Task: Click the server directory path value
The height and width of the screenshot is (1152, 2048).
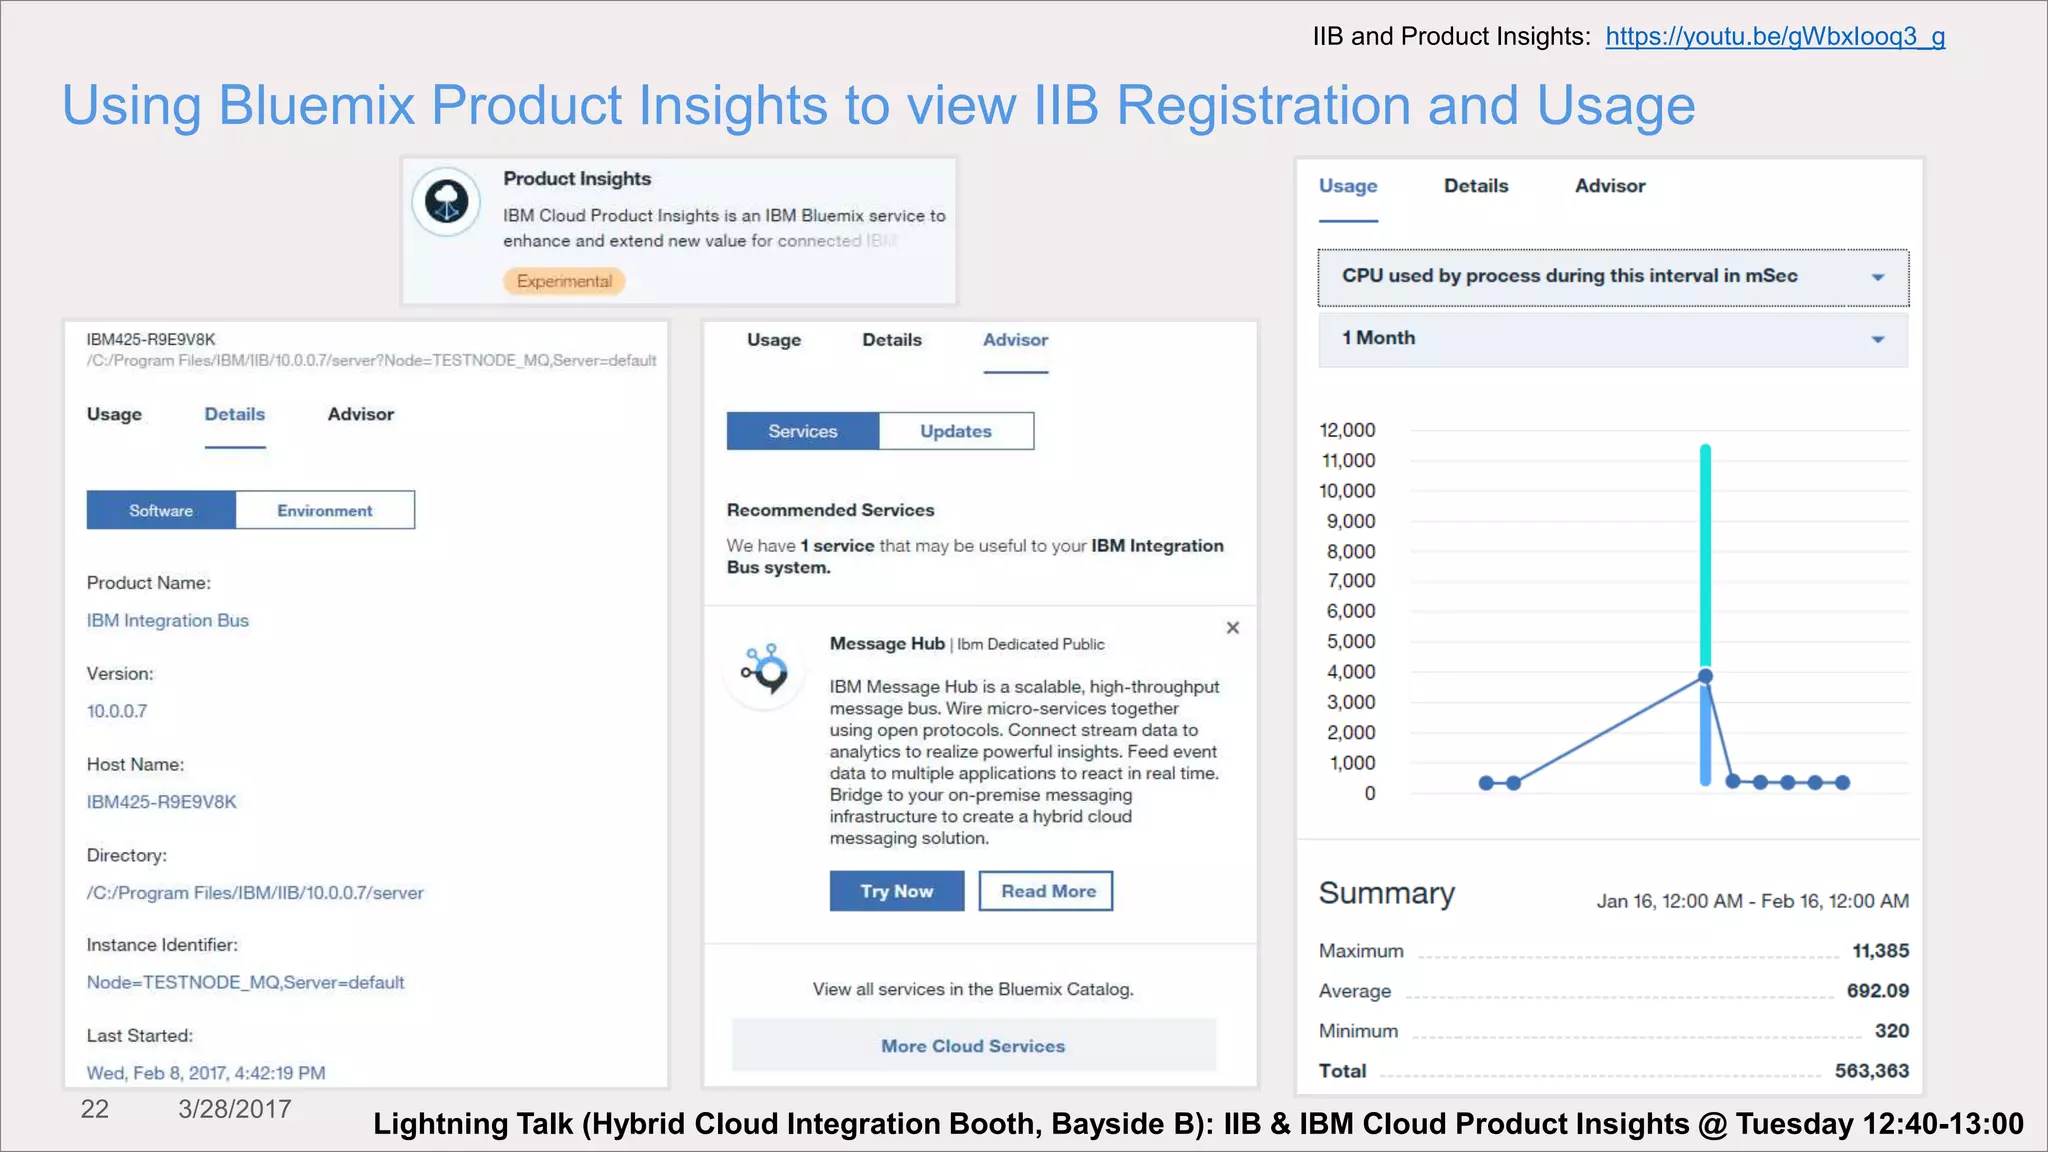Action: pos(255,893)
